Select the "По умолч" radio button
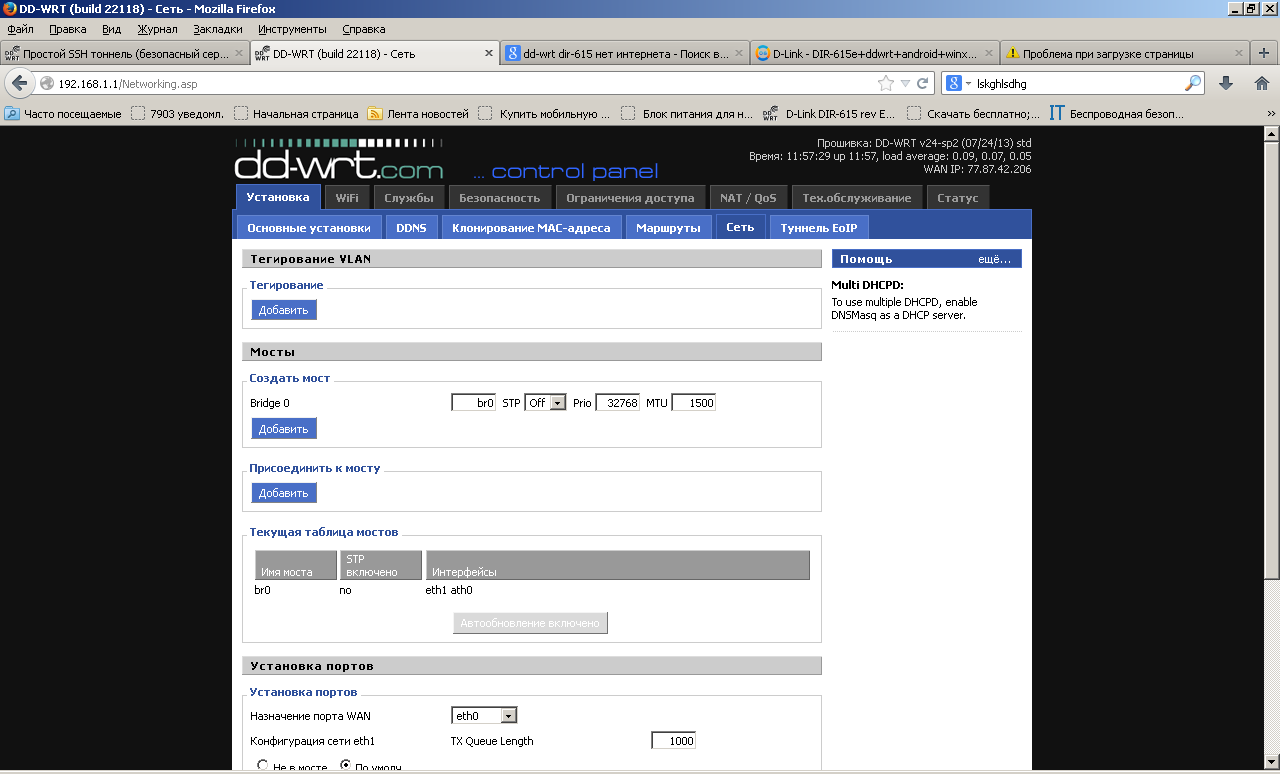 [x=347, y=766]
